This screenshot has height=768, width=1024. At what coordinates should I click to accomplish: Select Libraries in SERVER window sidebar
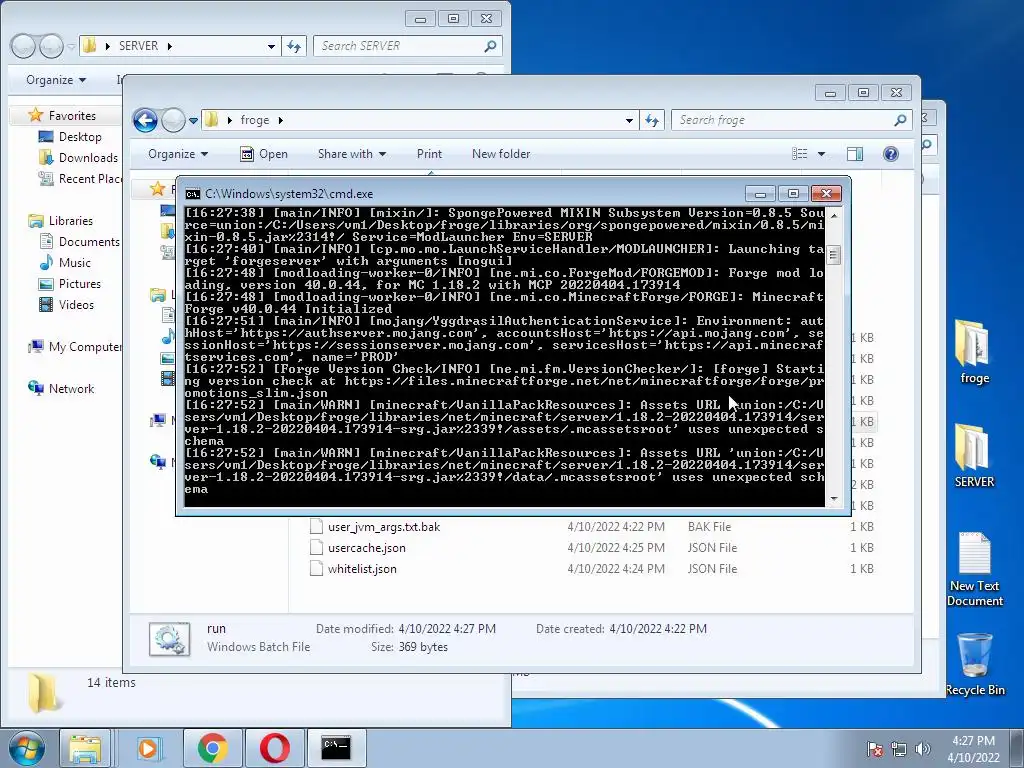71,221
